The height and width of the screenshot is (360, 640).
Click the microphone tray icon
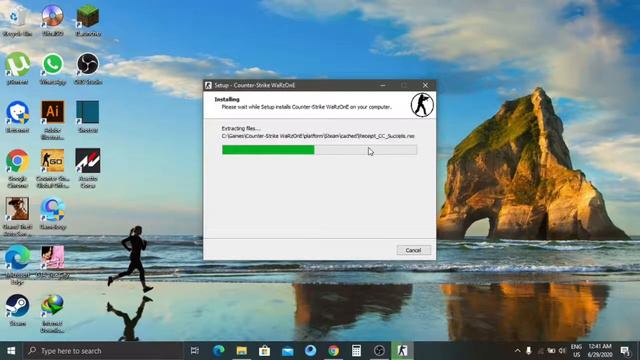click(529, 351)
